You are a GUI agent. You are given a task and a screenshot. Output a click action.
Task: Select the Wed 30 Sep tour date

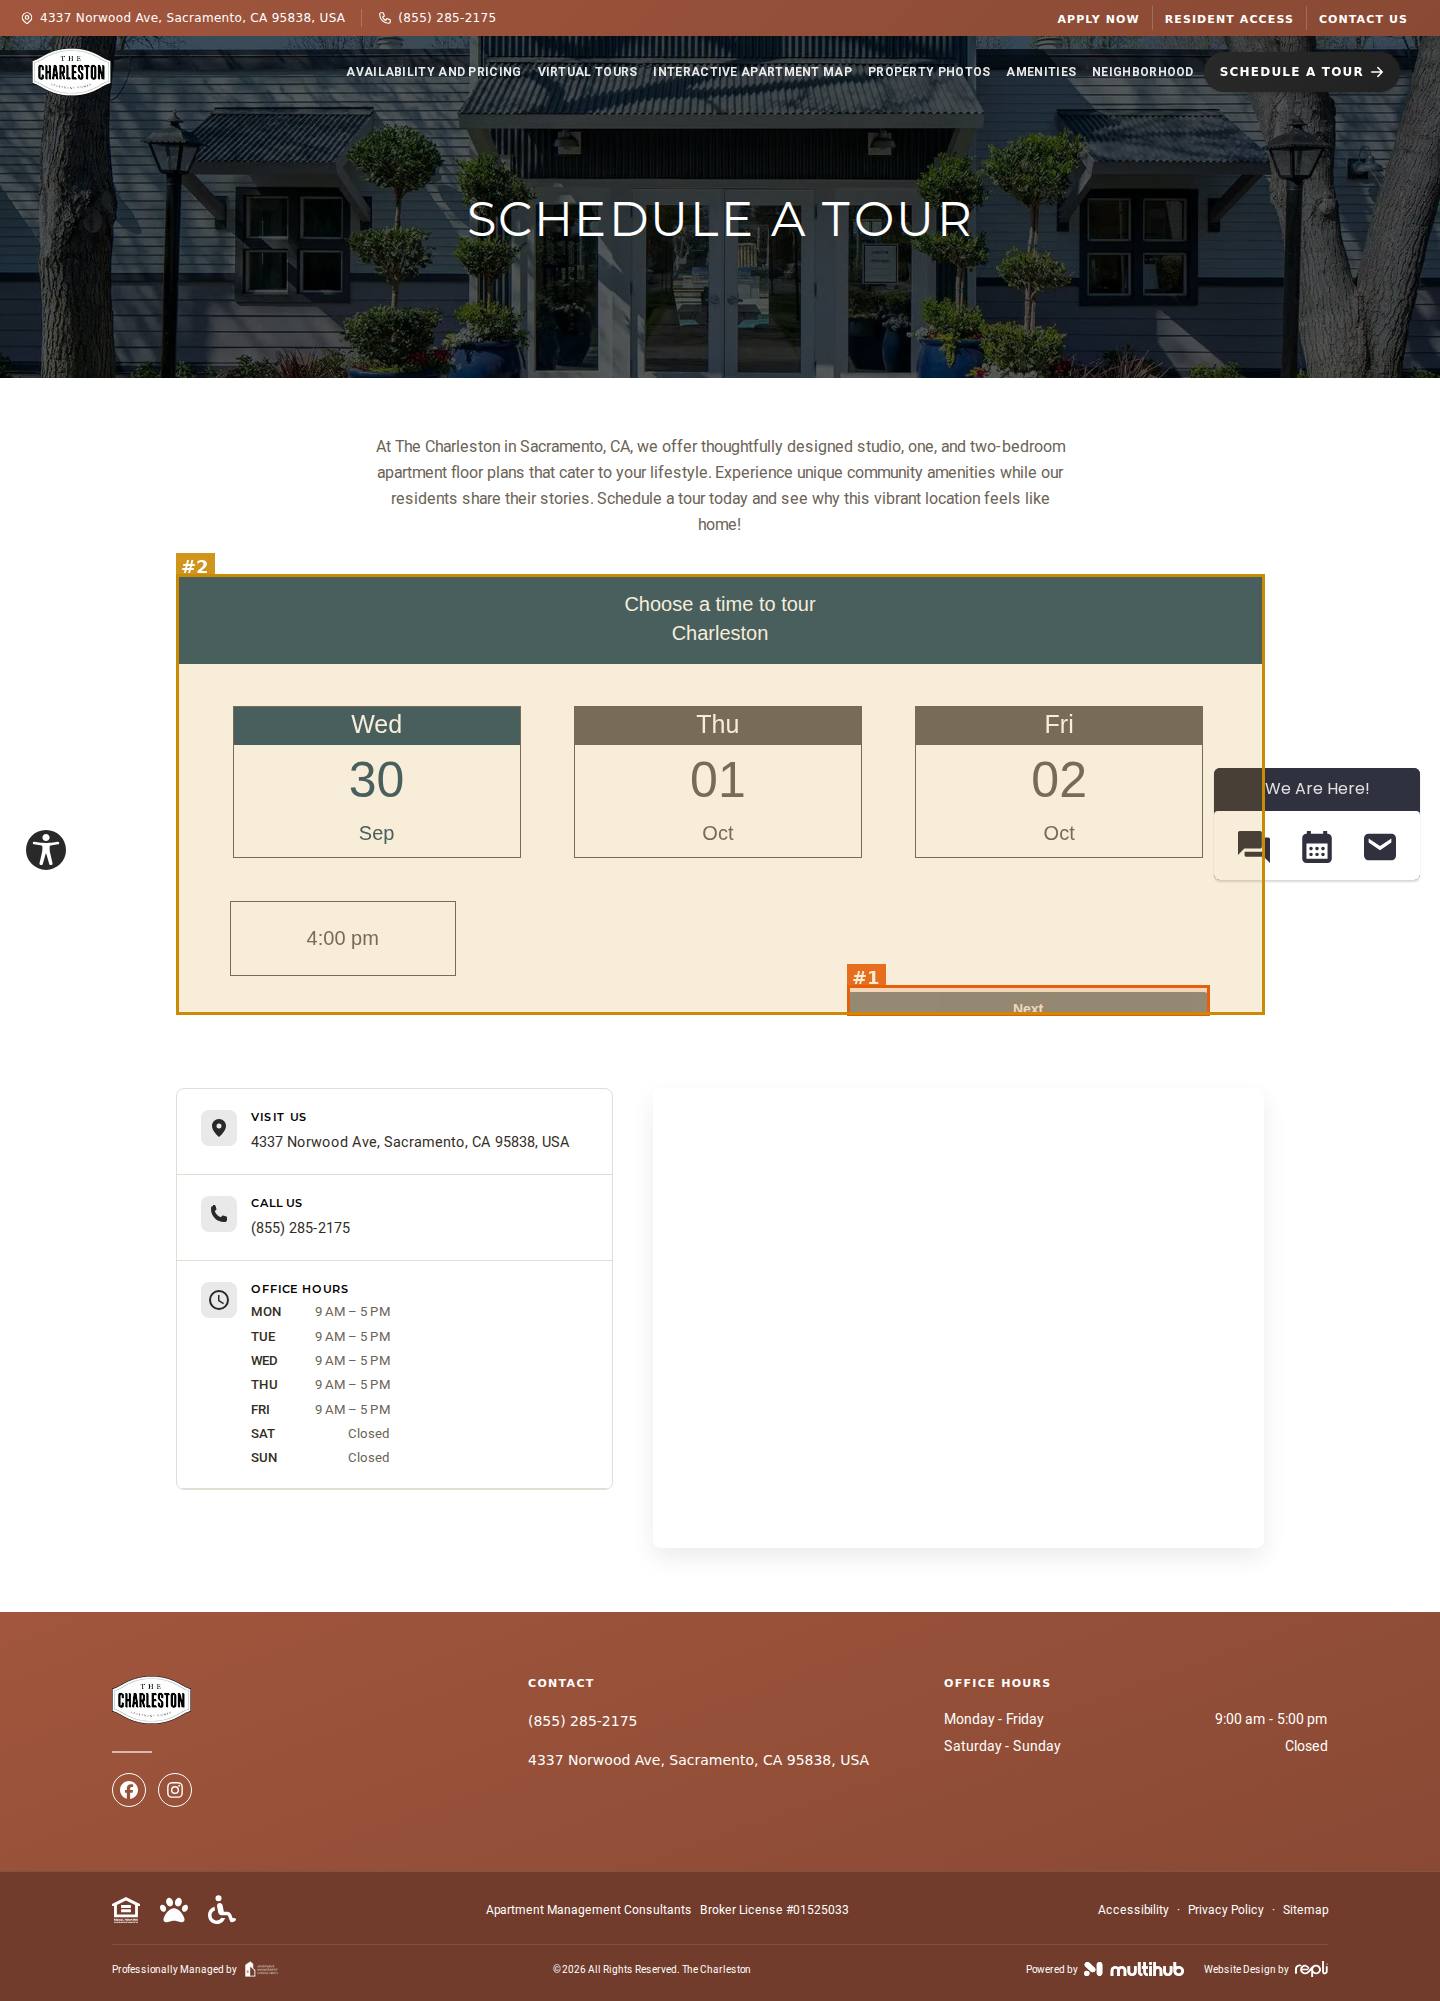coord(377,782)
